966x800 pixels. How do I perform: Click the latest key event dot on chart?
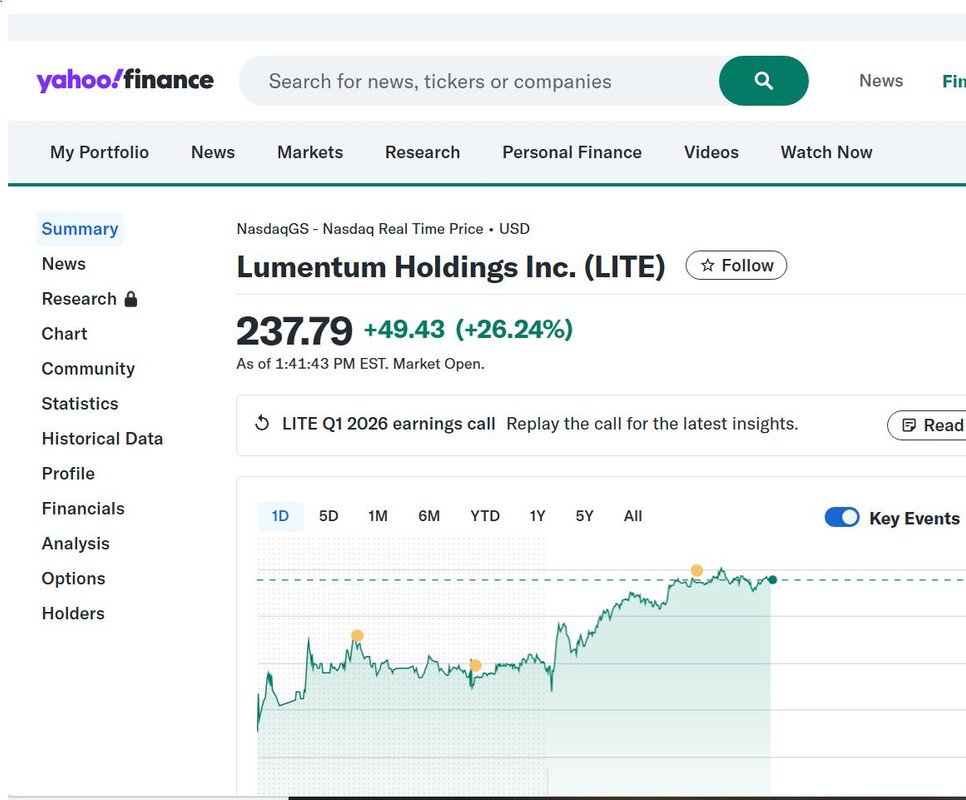point(697,570)
